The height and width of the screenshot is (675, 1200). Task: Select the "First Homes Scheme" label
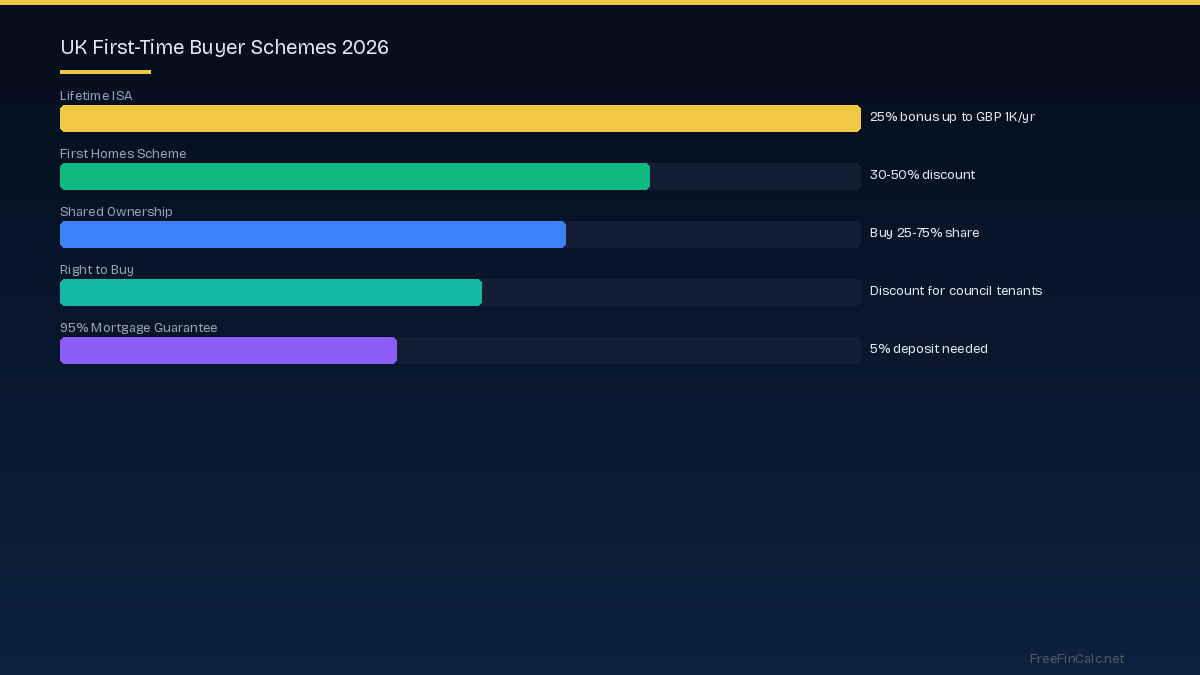[123, 154]
